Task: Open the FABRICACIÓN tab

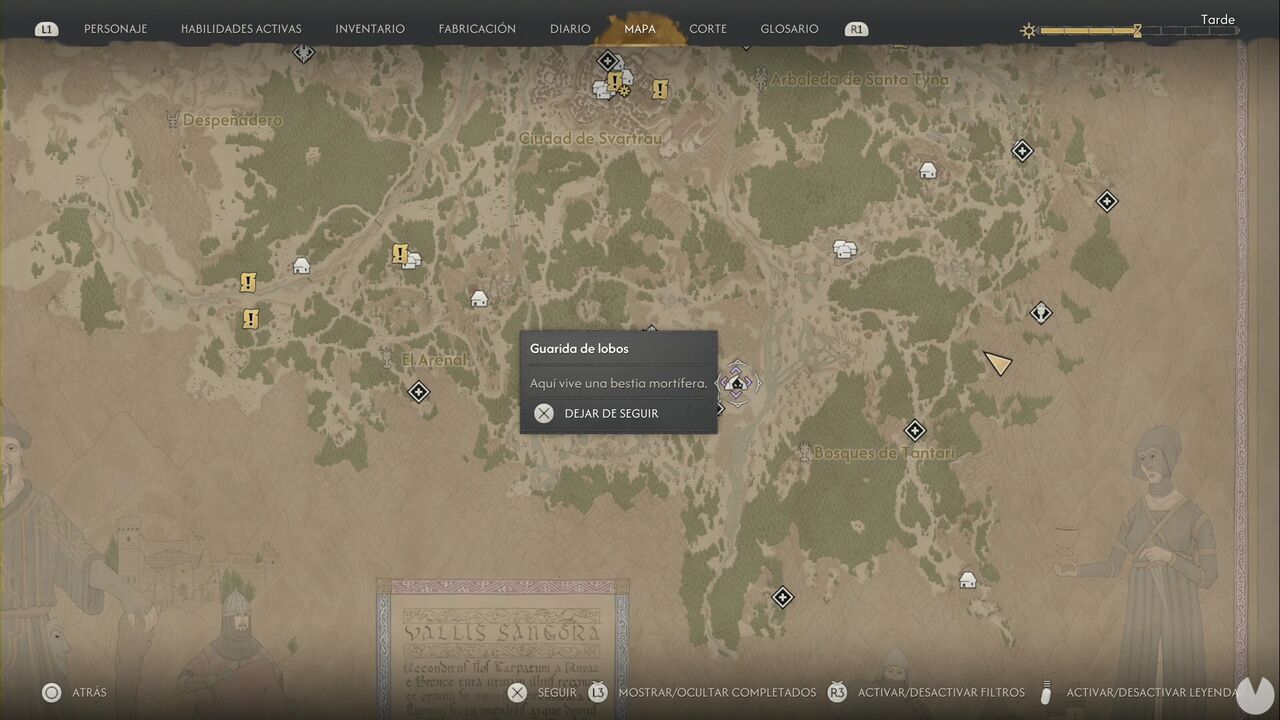Action: point(477,29)
